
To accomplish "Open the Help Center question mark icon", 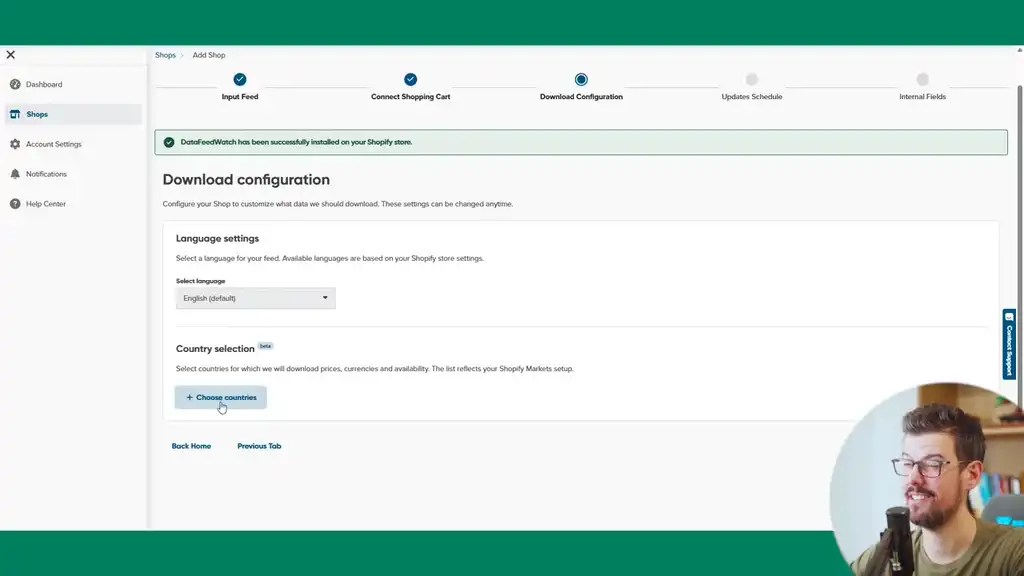I will 14,204.
